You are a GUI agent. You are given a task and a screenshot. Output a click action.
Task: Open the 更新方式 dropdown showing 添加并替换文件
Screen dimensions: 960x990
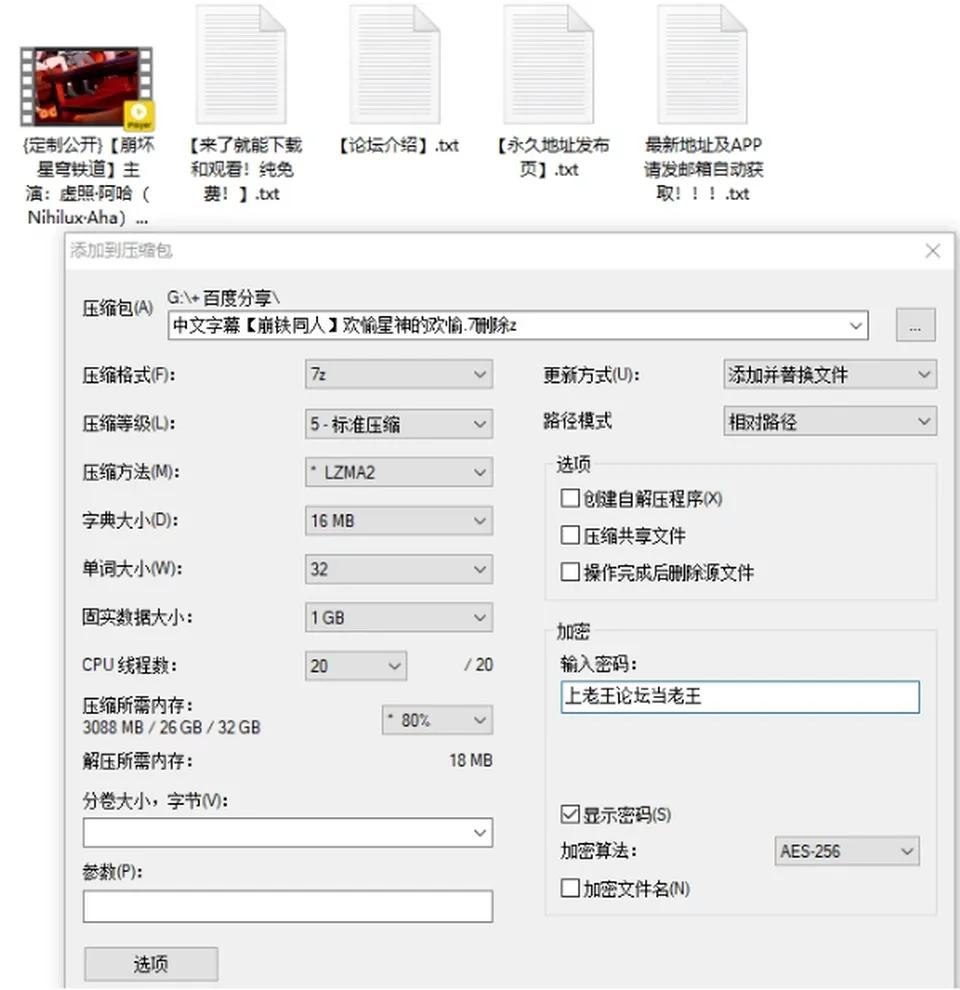[830, 374]
